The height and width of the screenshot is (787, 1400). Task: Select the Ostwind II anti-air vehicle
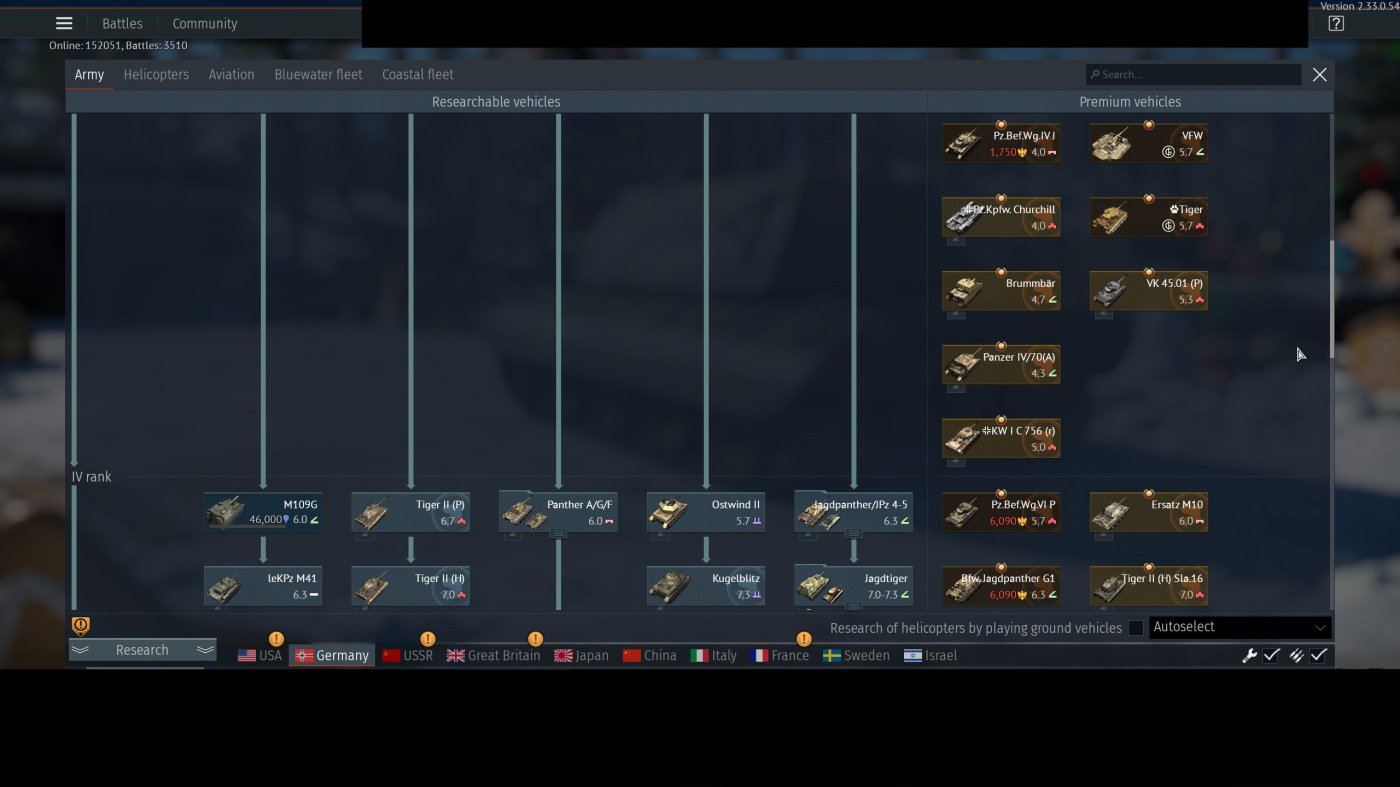(706, 512)
